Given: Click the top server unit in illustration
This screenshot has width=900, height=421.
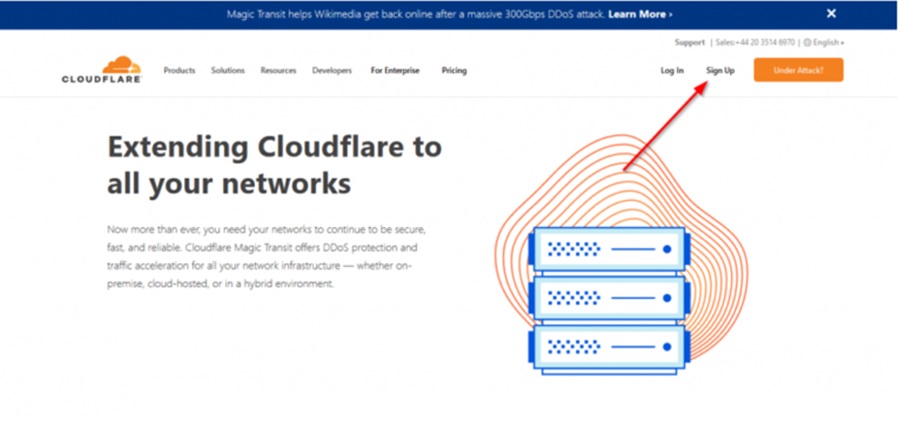Looking at the screenshot, I should tap(607, 247).
